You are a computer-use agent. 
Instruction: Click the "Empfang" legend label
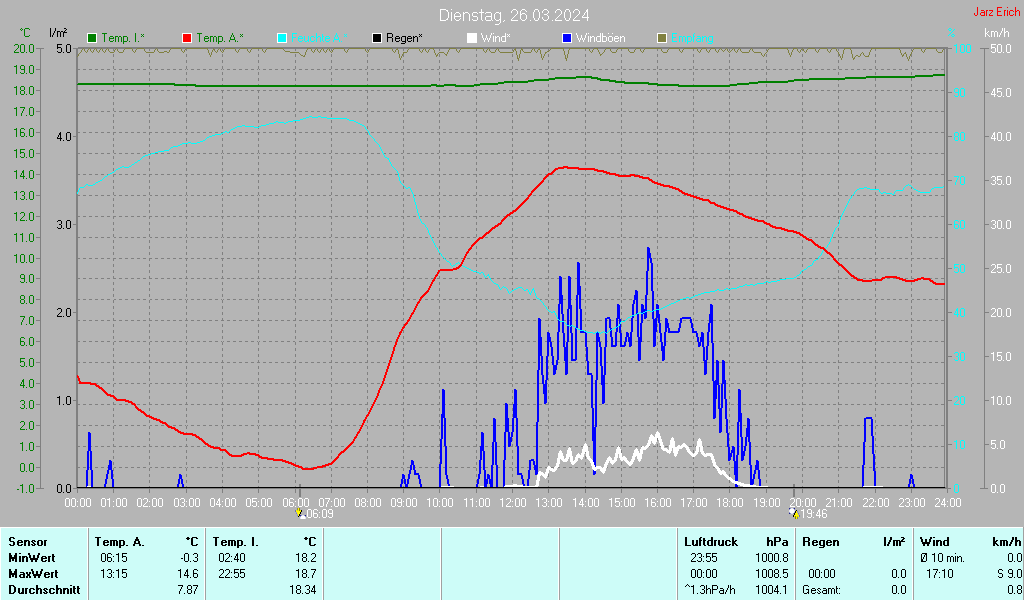[x=692, y=38]
